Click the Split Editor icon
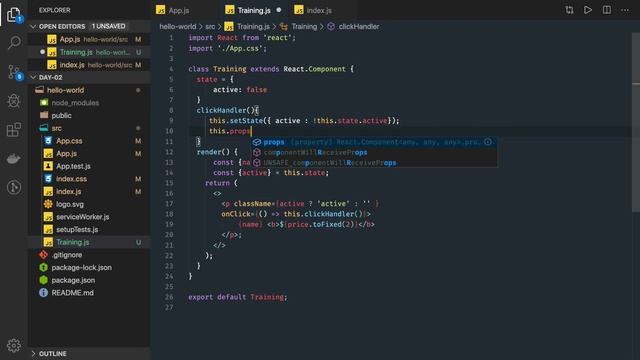 (x=607, y=10)
